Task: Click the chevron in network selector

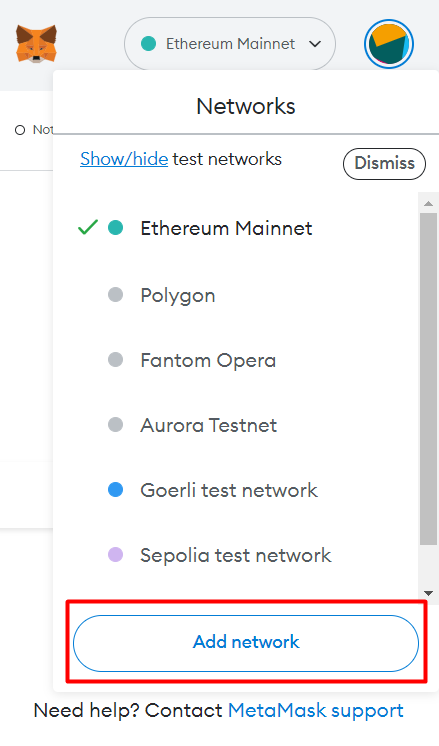Action: point(315,44)
